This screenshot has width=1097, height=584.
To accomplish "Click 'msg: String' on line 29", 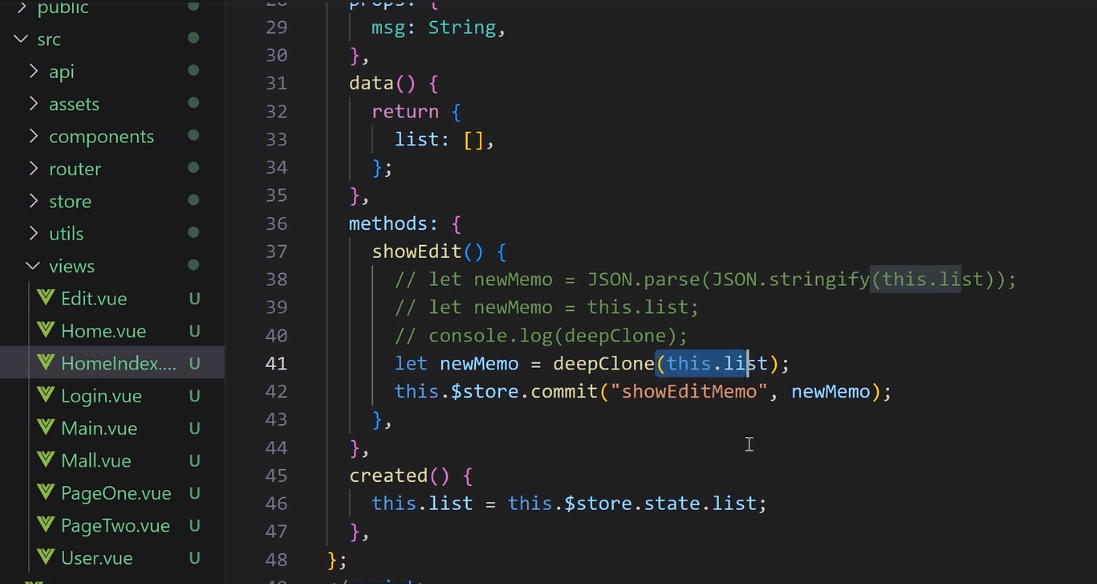I will pos(434,28).
